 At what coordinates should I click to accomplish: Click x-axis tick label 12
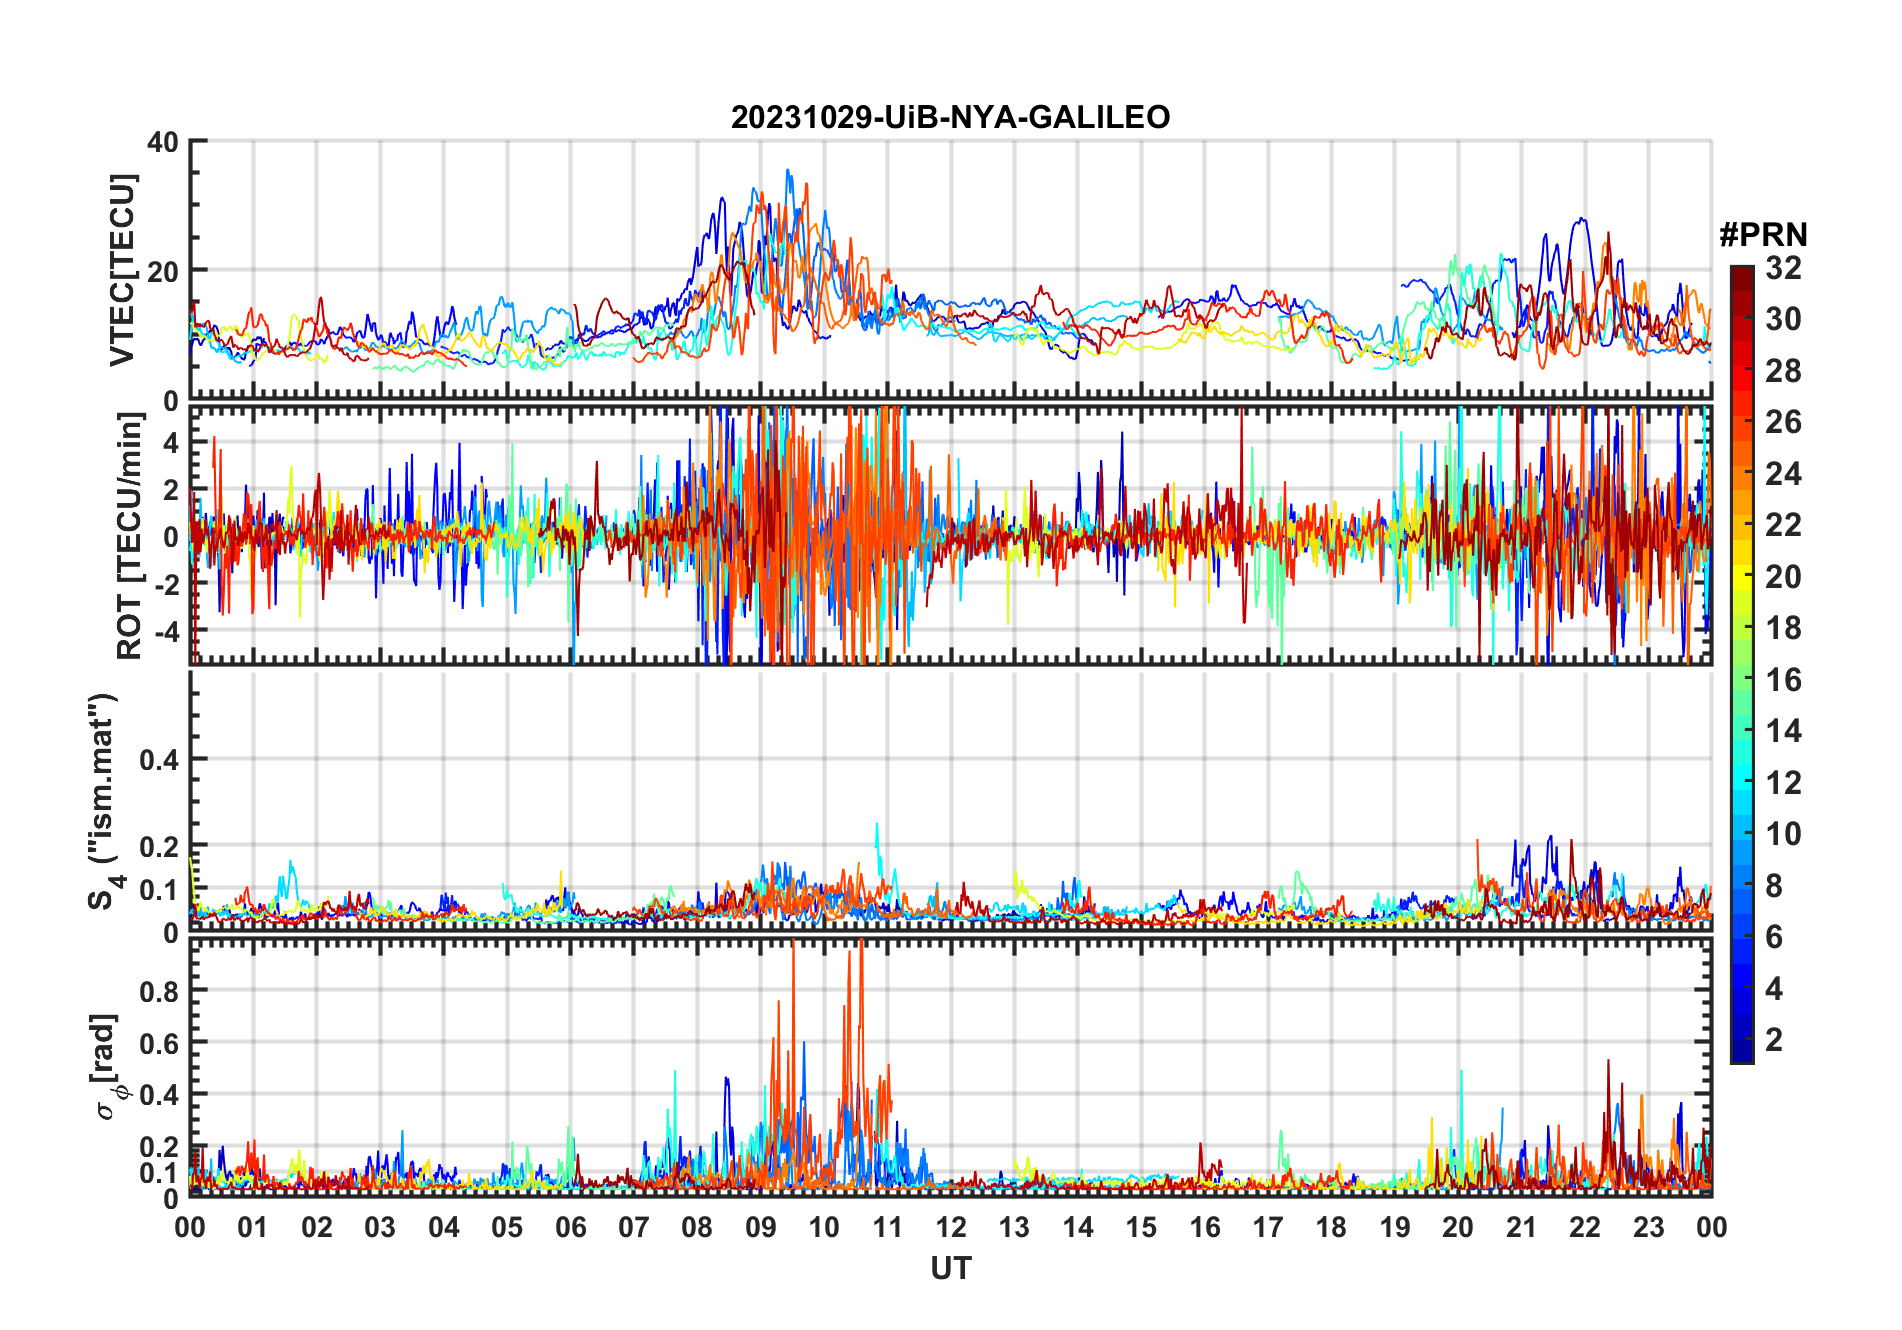pyautogui.click(x=950, y=1227)
